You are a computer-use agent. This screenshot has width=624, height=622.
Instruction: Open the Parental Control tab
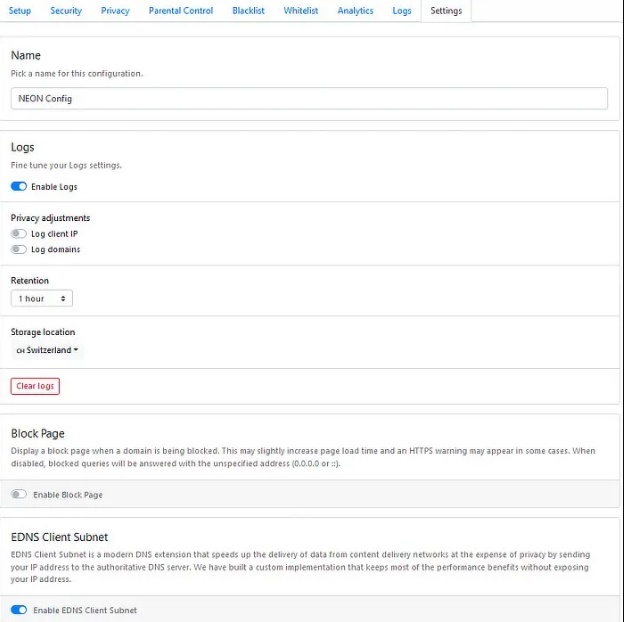[x=181, y=11]
